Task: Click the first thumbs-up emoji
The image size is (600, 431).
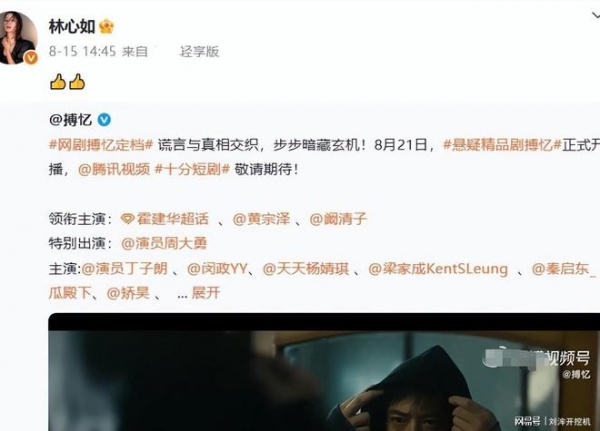Action: (x=58, y=82)
